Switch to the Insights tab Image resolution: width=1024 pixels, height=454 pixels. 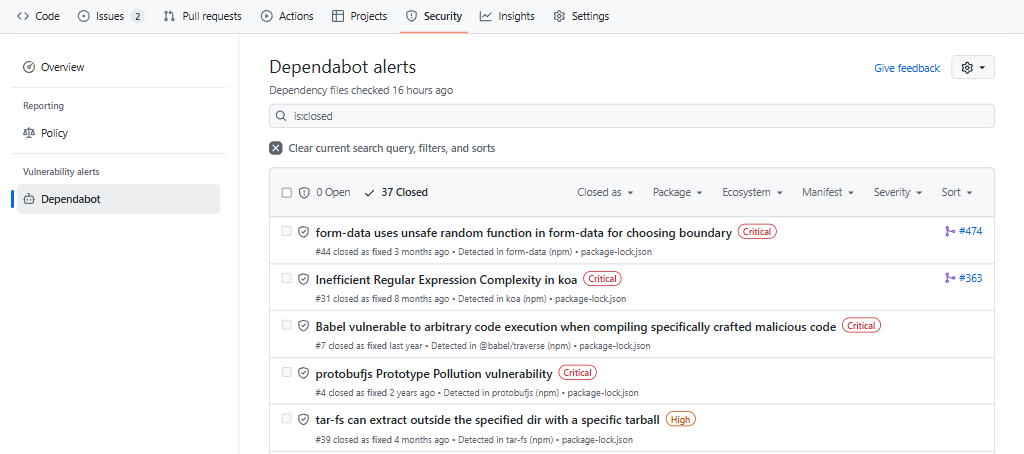[507, 16]
